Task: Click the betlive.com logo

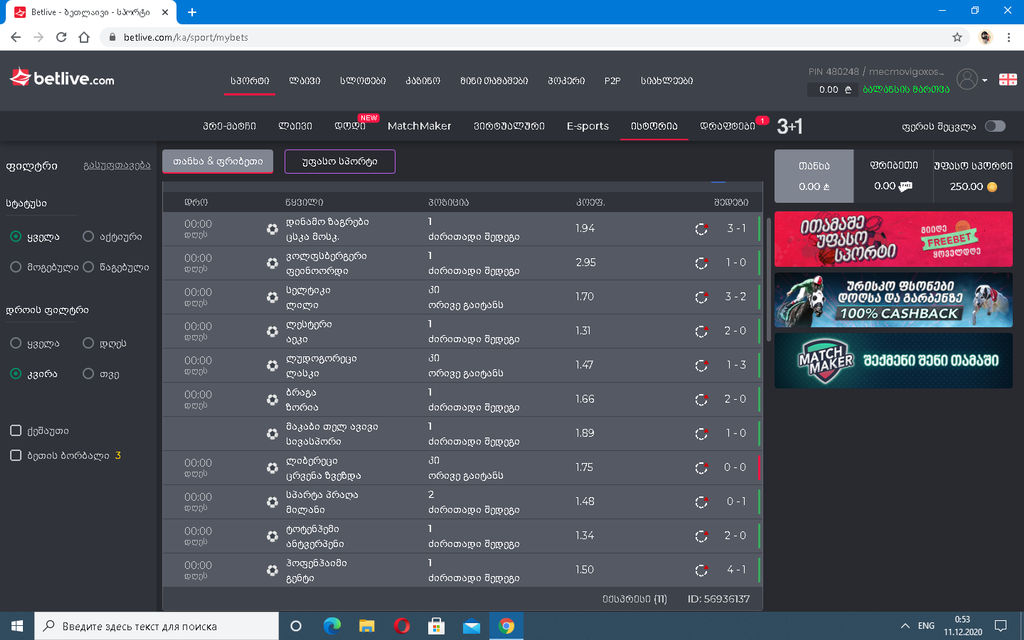Action: click(x=62, y=78)
